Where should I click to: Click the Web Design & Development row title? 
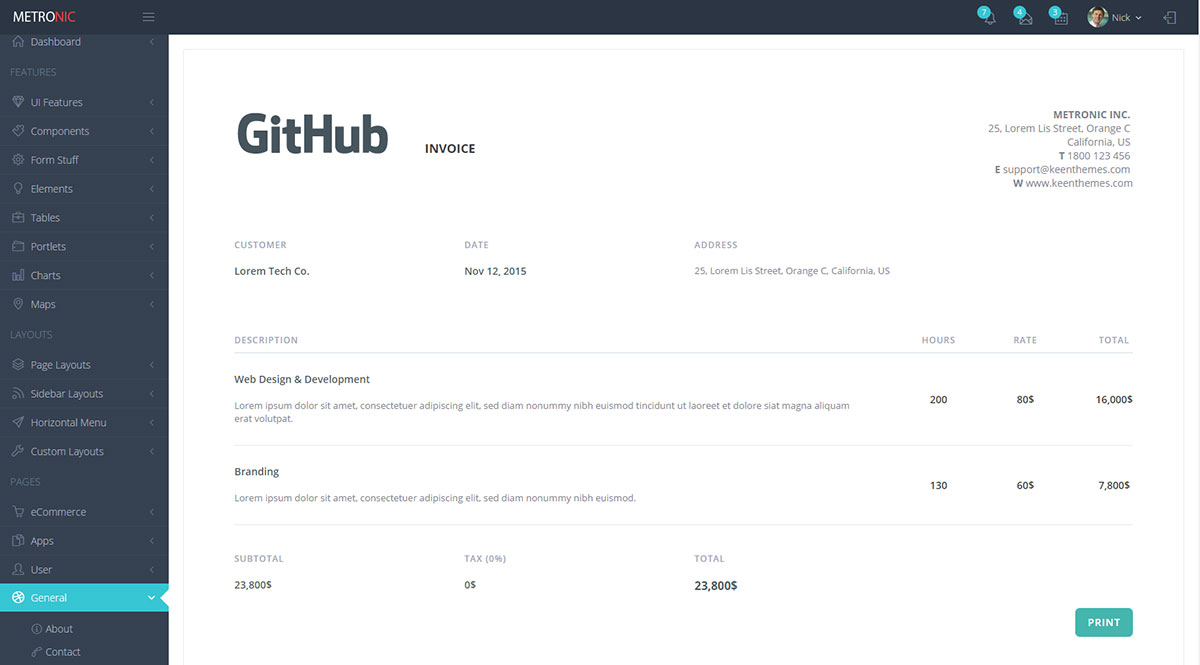(302, 380)
